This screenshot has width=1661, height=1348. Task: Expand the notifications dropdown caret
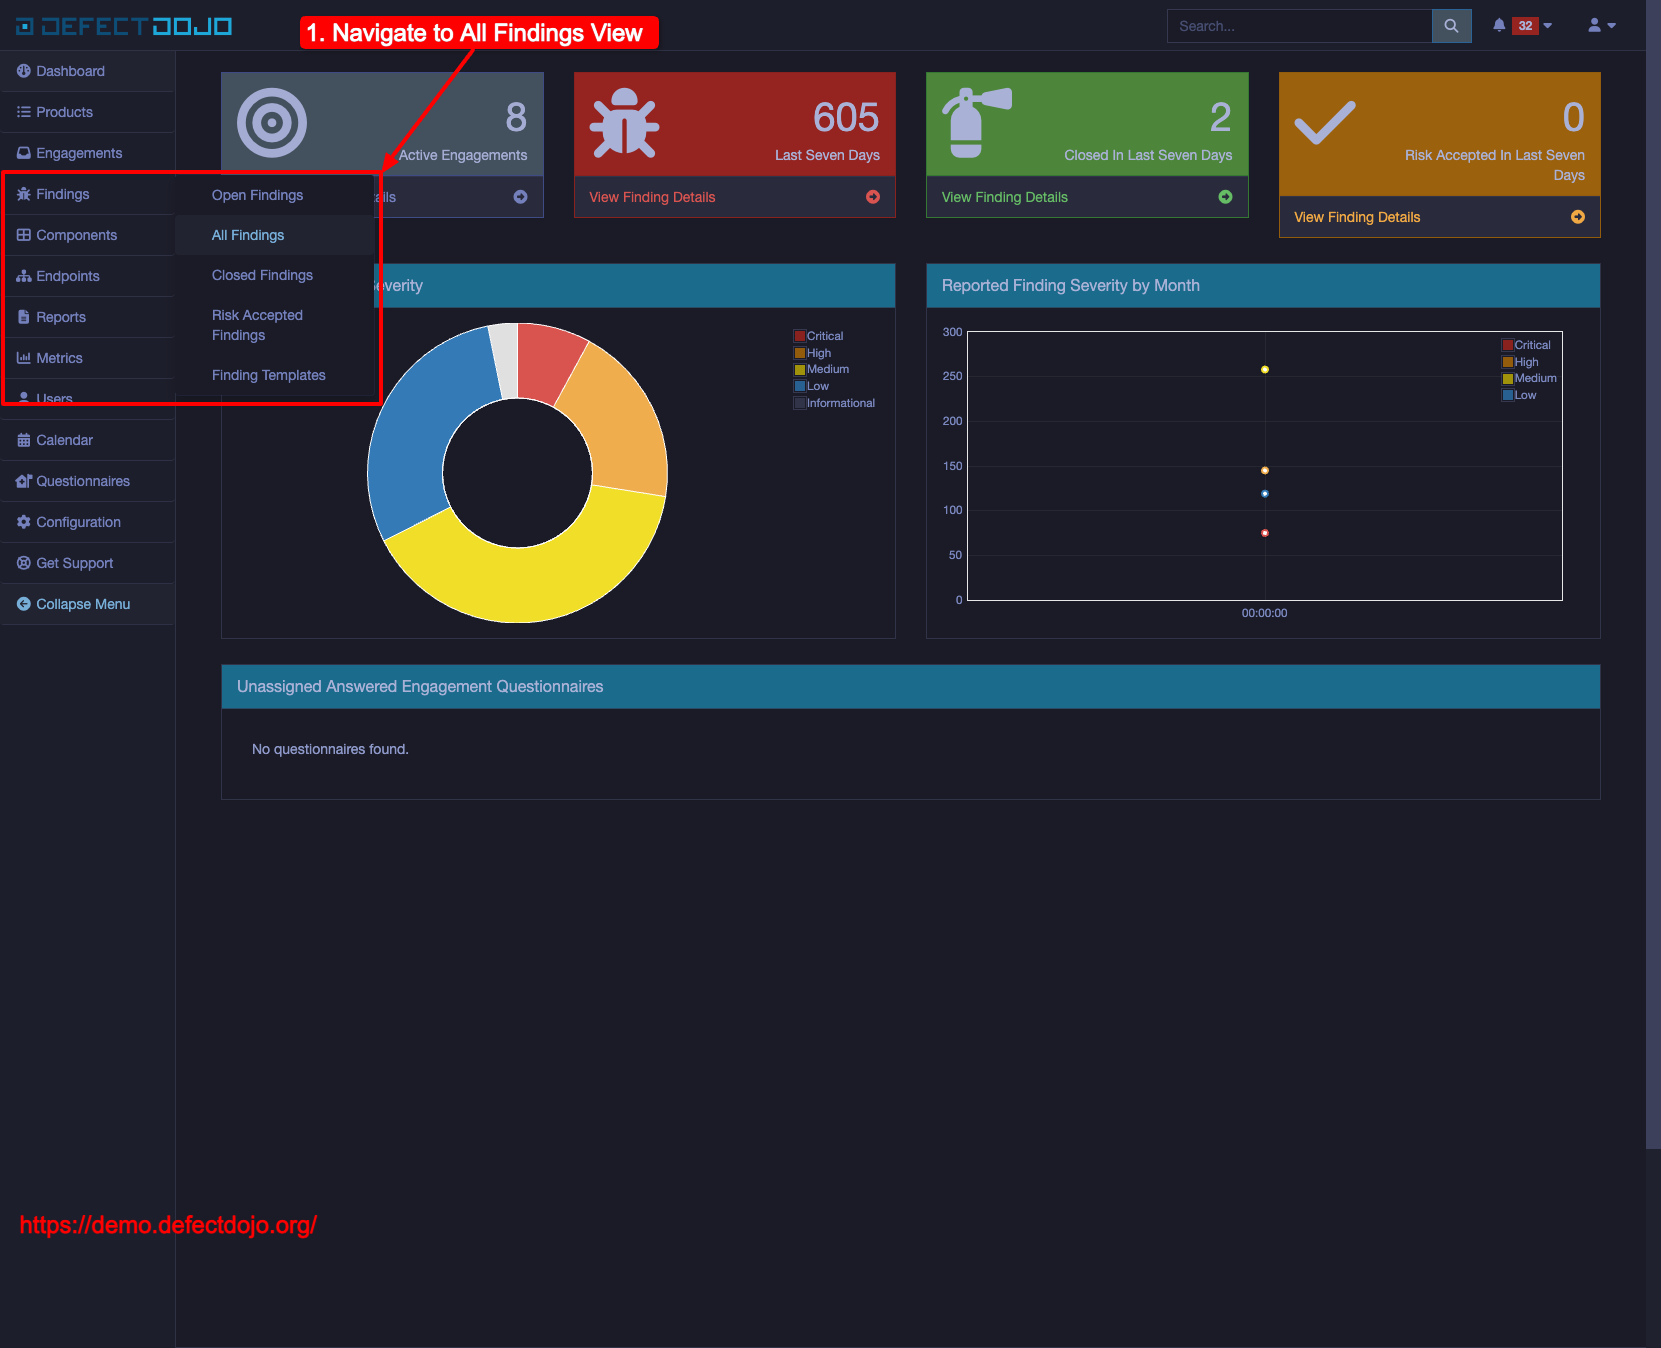point(1548,26)
